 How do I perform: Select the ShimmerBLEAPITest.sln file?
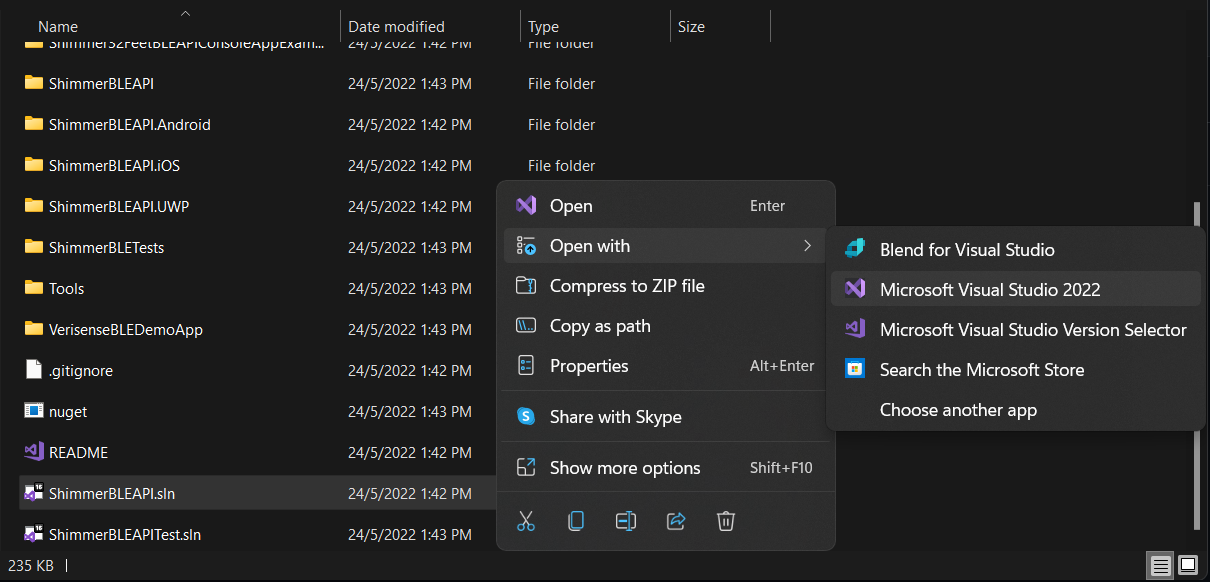[125, 534]
